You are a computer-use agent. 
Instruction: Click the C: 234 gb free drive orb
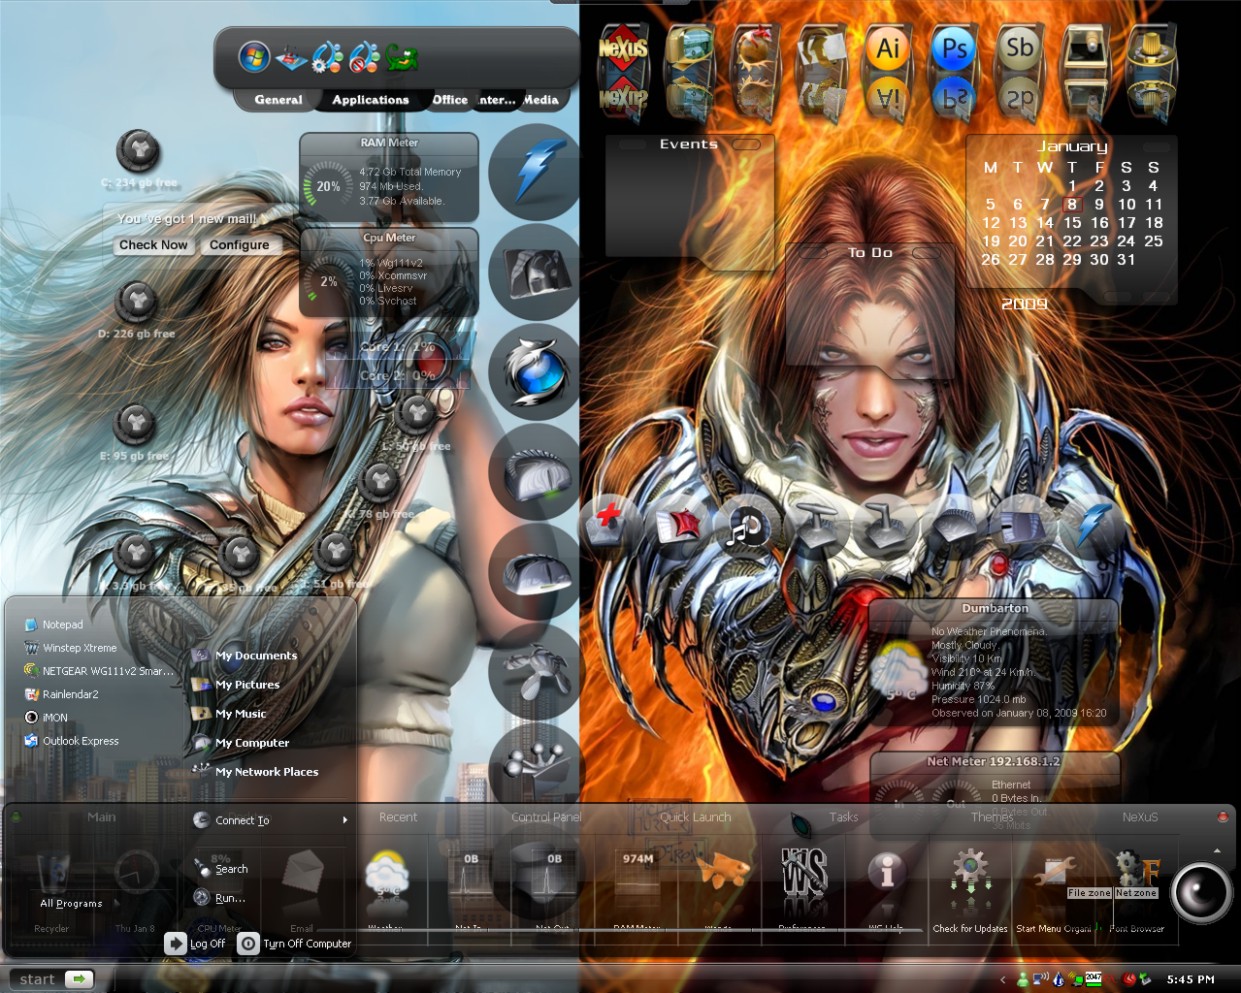(x=138, y=151)
